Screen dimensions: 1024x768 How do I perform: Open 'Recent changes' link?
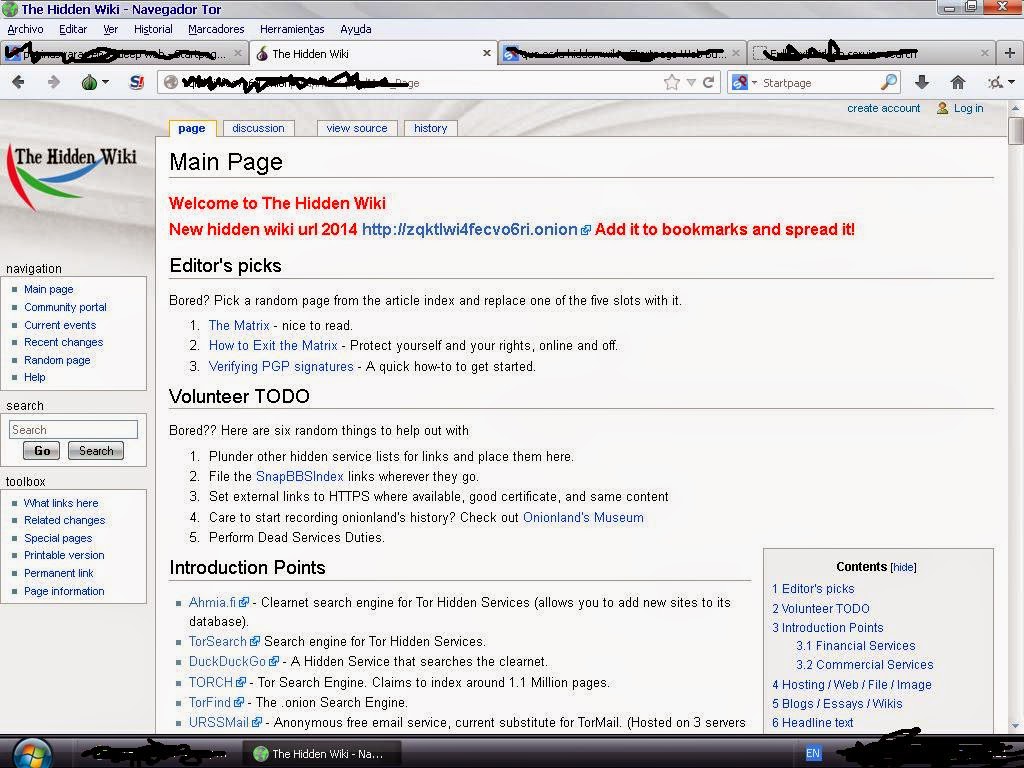tap(63, 342)
